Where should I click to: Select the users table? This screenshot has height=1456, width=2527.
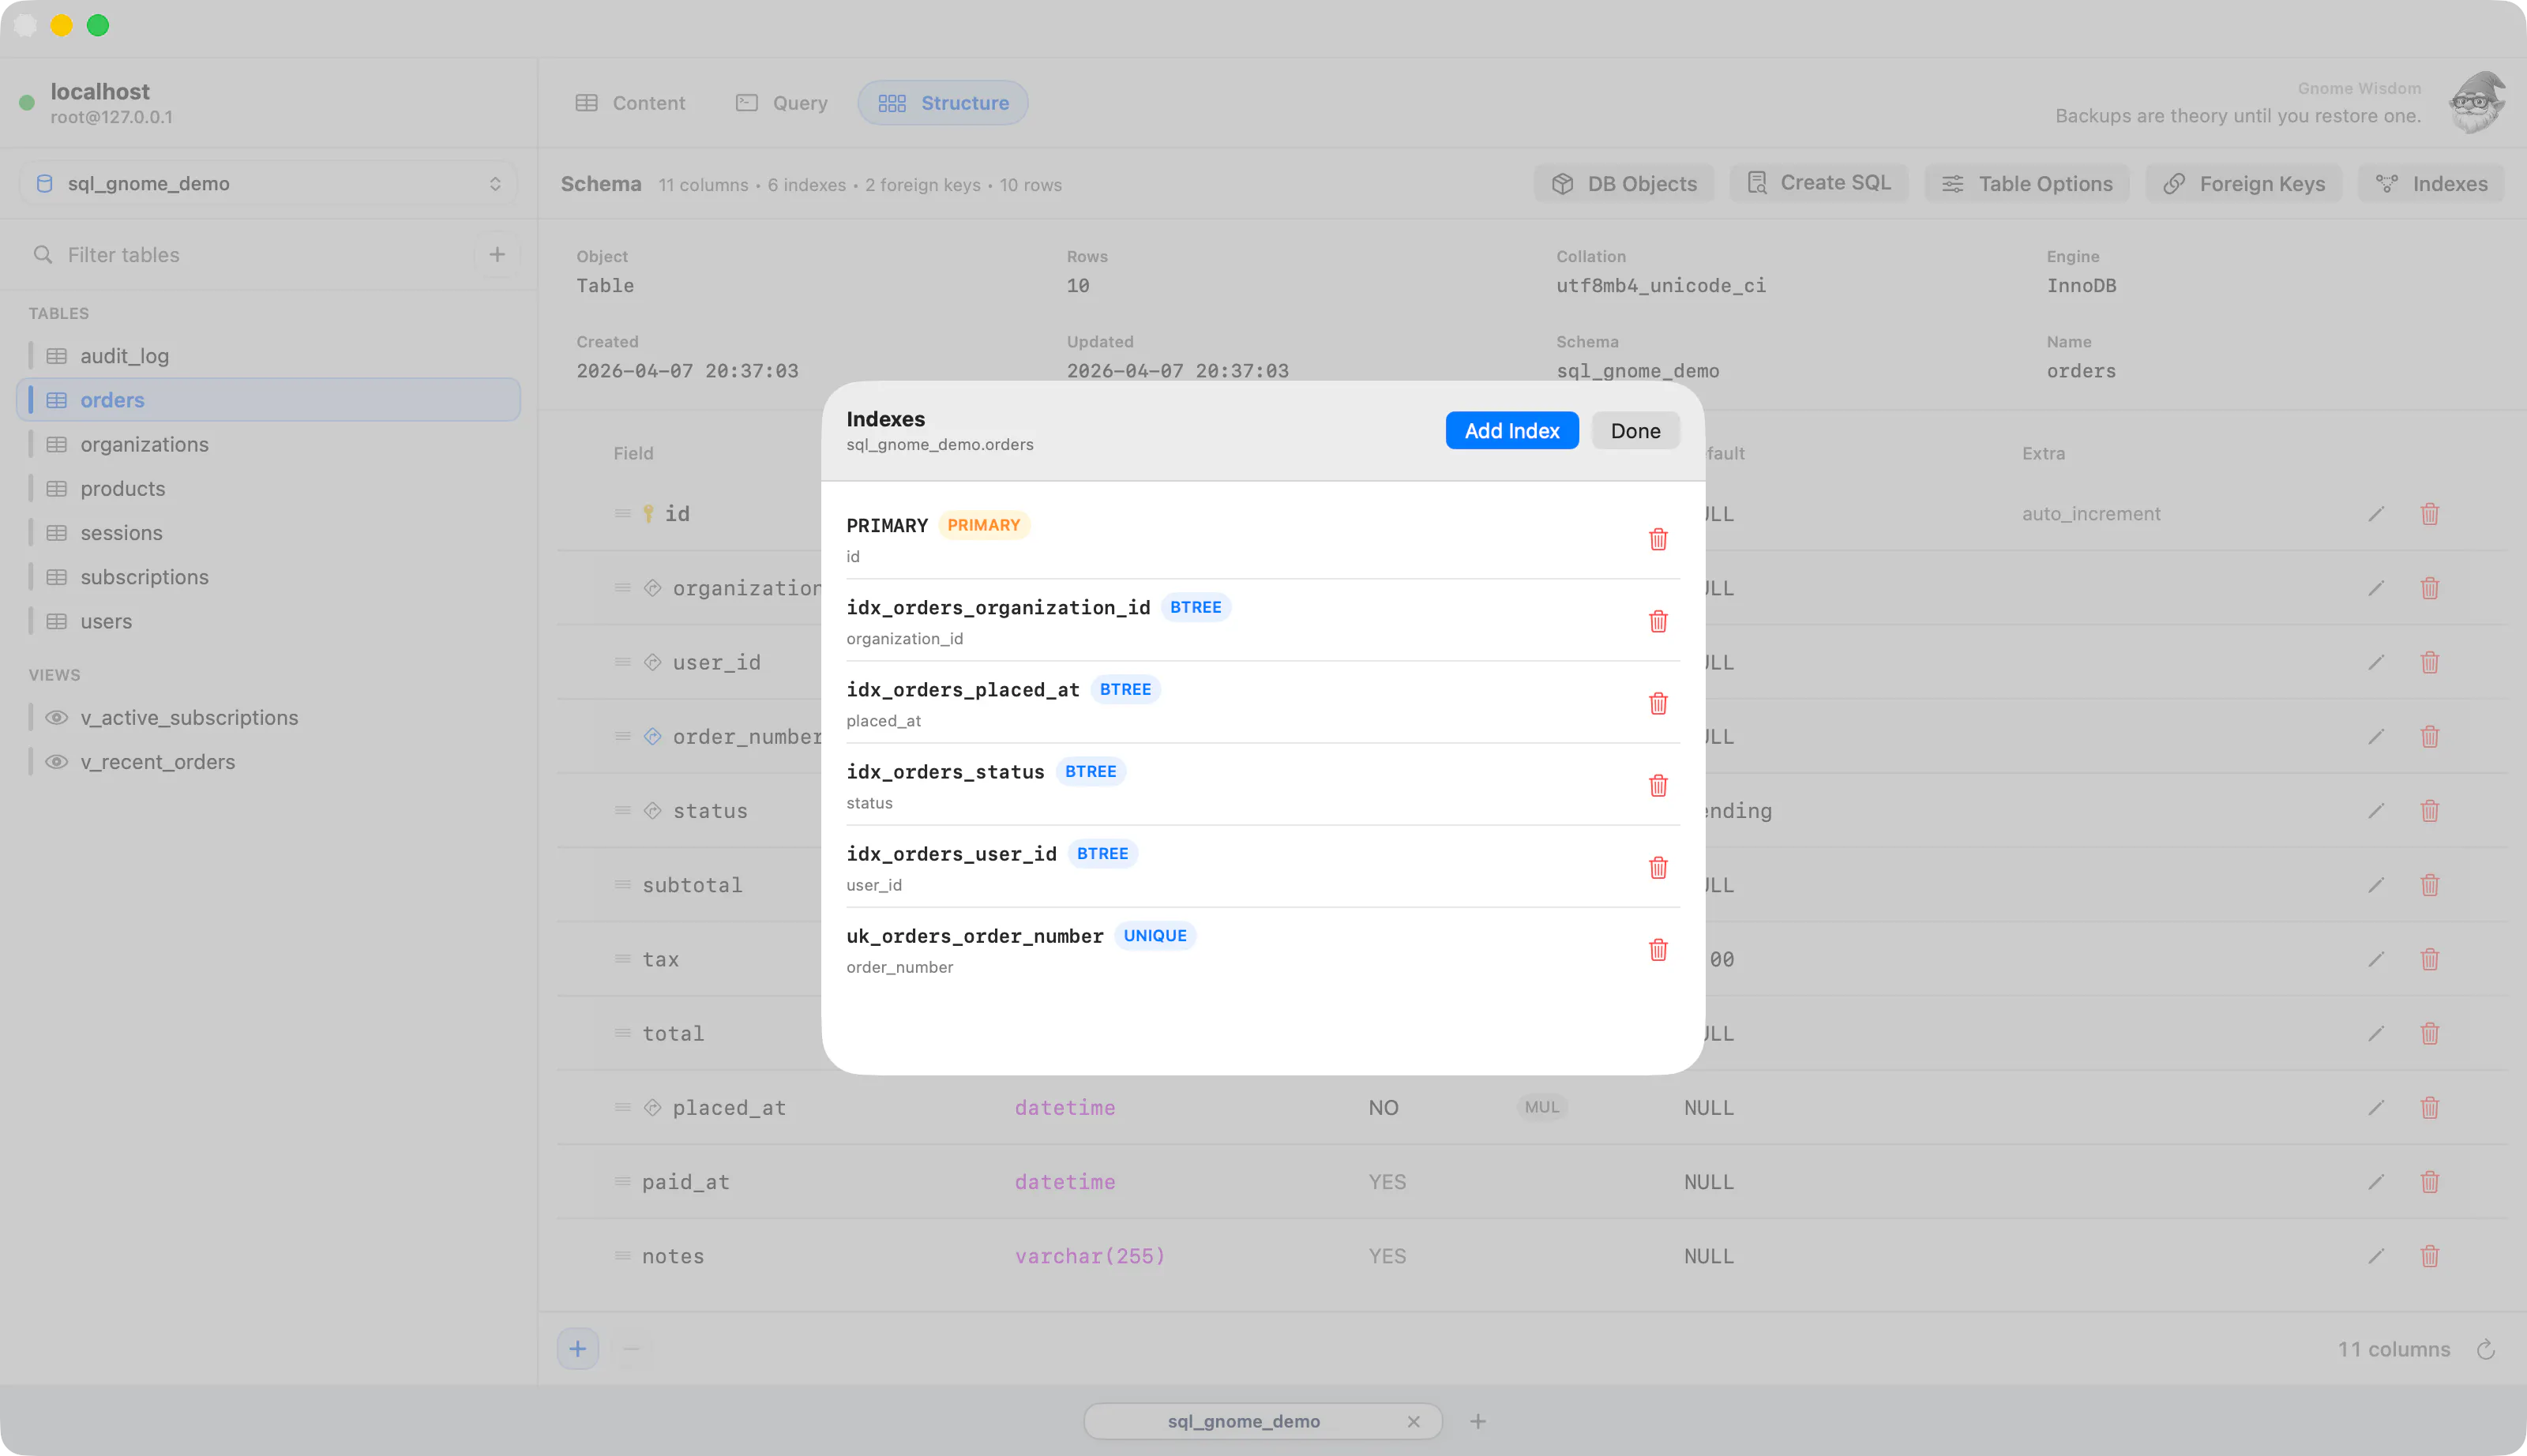coord(268,621)
